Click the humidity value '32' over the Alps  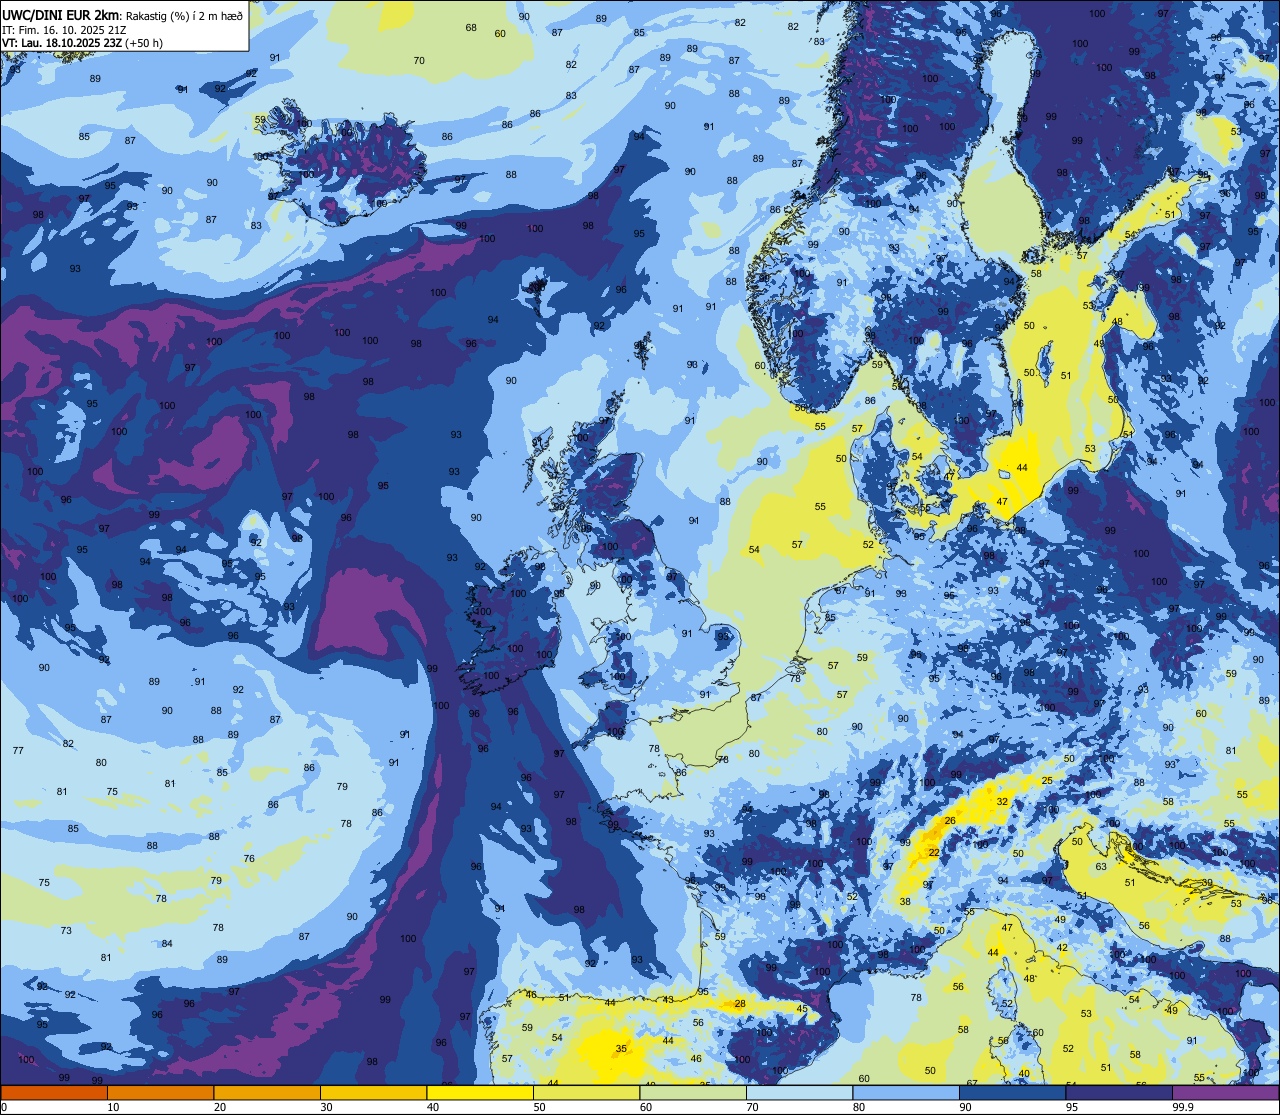[x=1002, y=801]
